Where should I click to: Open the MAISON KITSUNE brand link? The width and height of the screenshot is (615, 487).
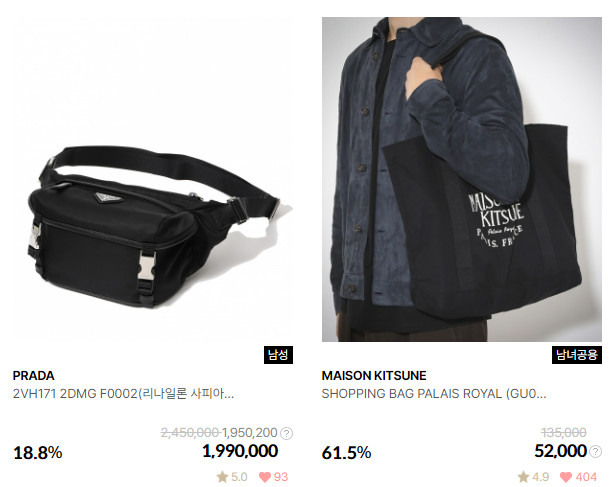374,376
